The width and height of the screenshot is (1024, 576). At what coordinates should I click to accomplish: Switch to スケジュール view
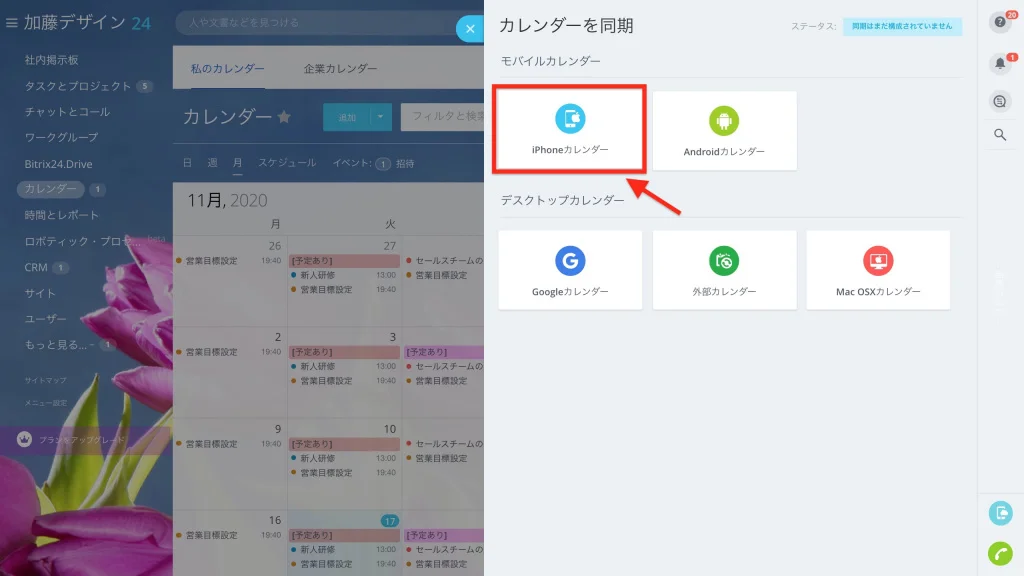point(287,163)
